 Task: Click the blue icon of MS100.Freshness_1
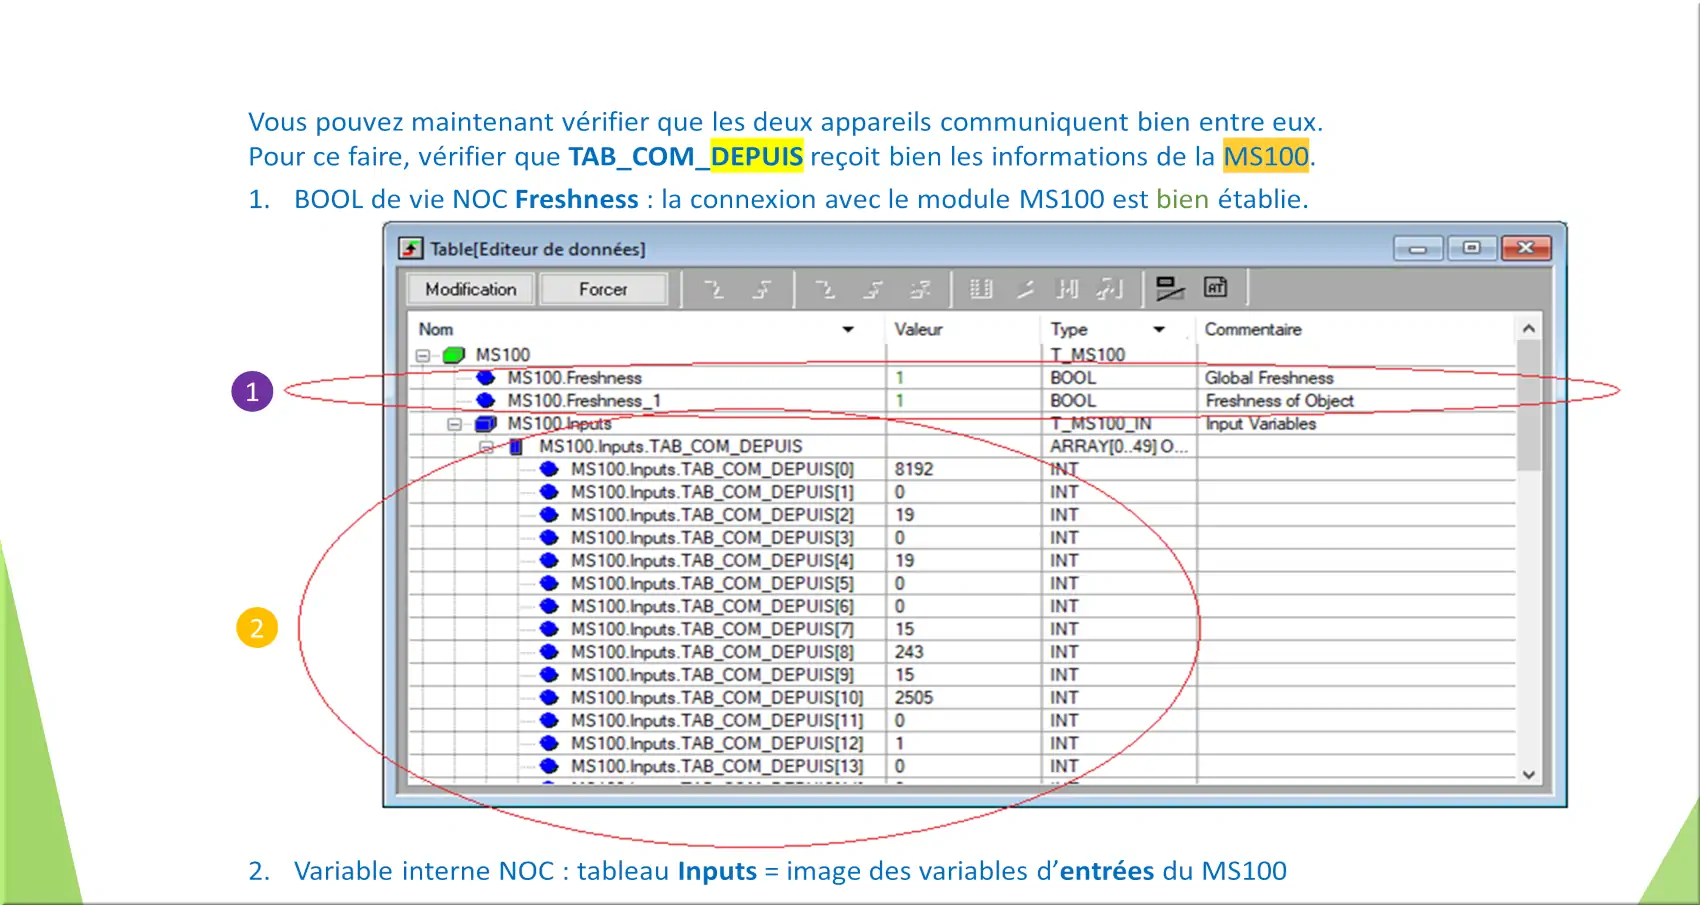click(x=486, y=401)
